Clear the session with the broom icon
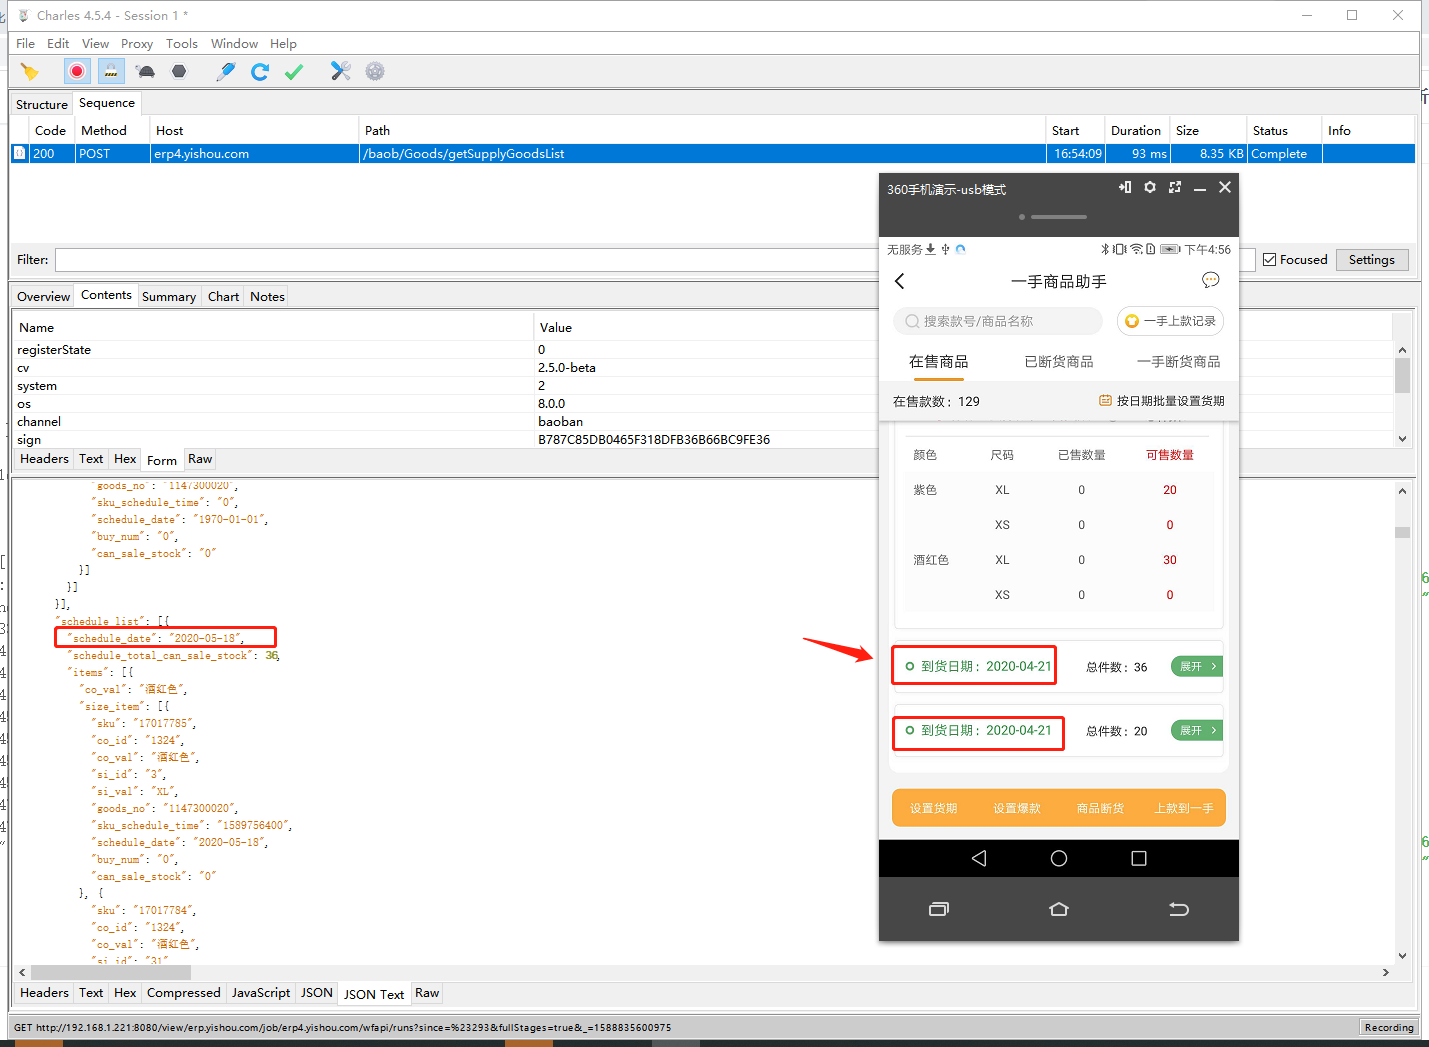This screenshot has height=1047, width=1429. tap(30, 71)
